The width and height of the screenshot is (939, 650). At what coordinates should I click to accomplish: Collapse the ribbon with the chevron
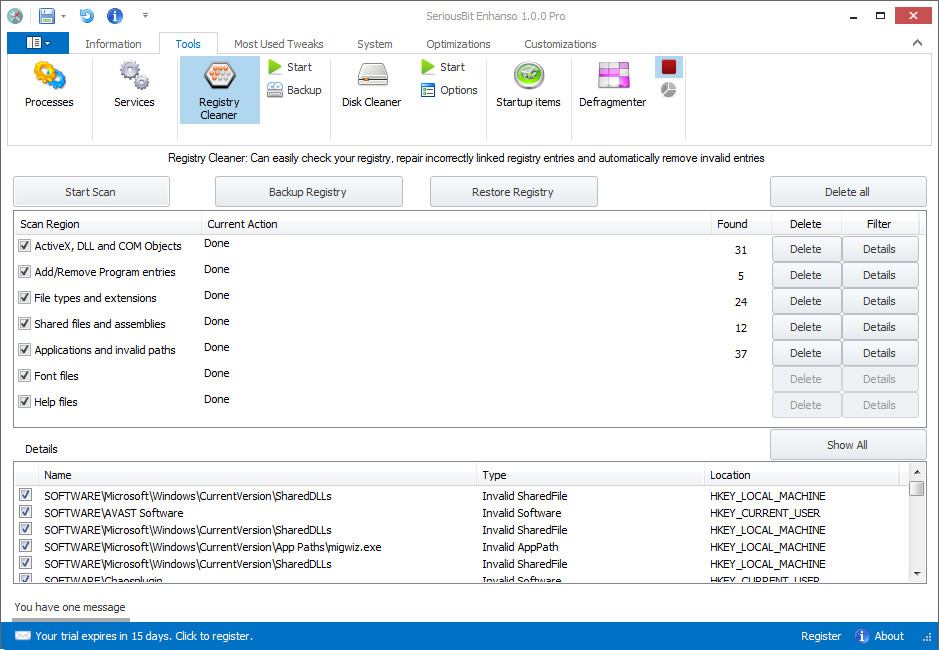click(917, 43)
